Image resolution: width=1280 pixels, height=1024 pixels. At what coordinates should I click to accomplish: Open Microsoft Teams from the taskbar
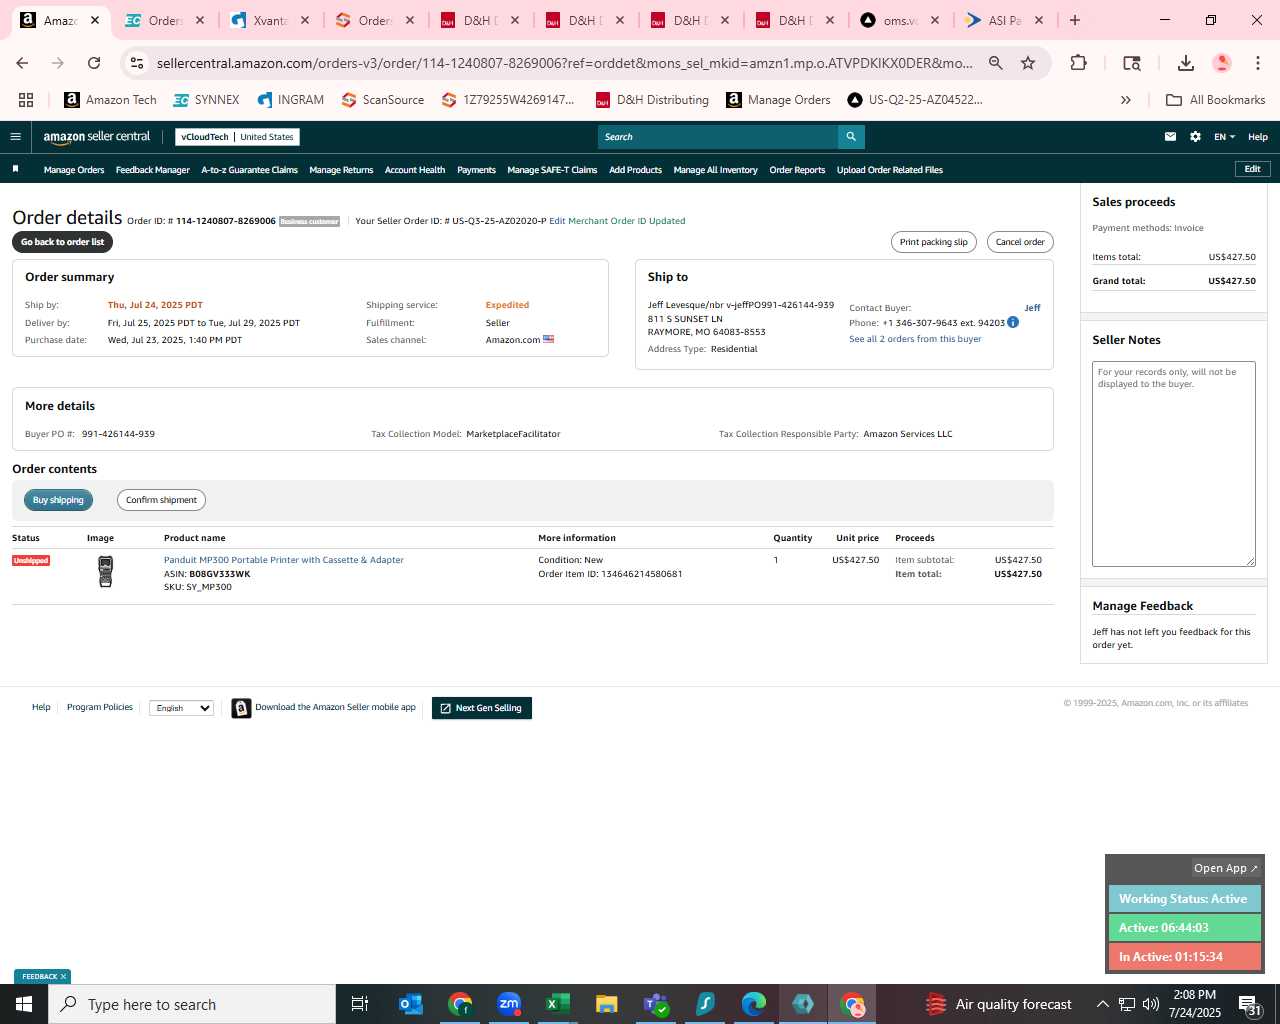(x=656, y=1004)
